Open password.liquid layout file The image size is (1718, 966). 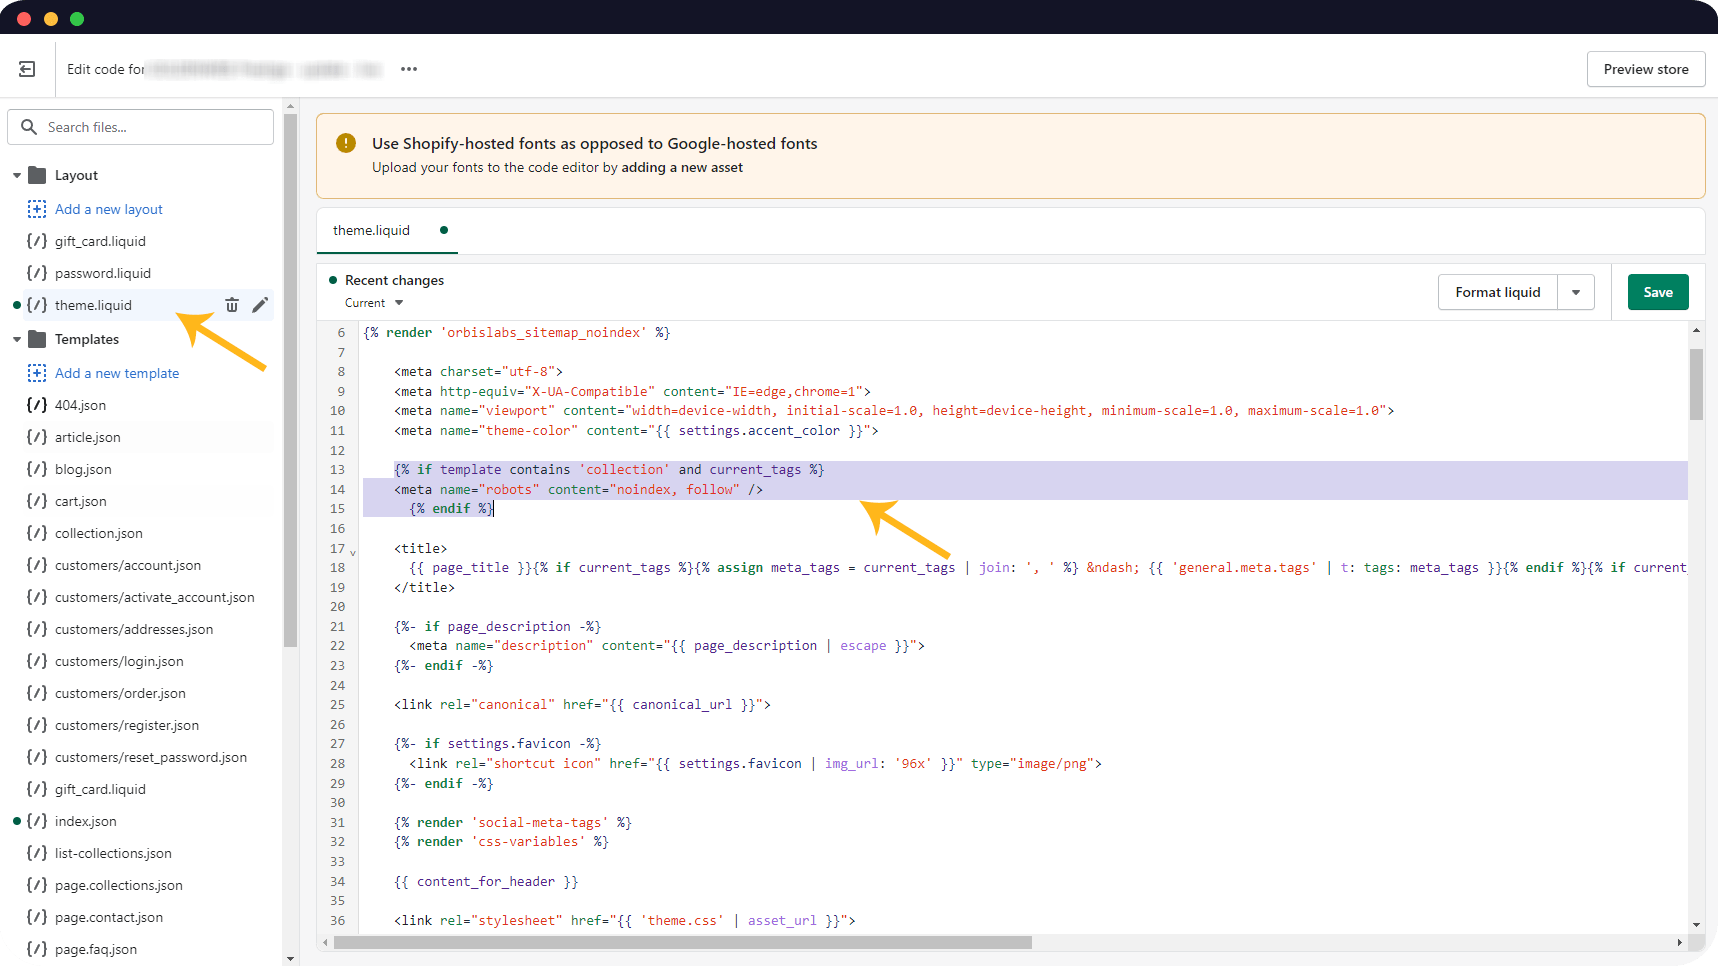coord(103,273)
